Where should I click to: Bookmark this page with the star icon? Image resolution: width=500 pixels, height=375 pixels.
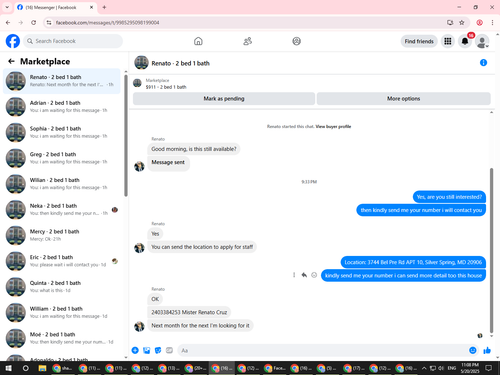tap(462, 23)
